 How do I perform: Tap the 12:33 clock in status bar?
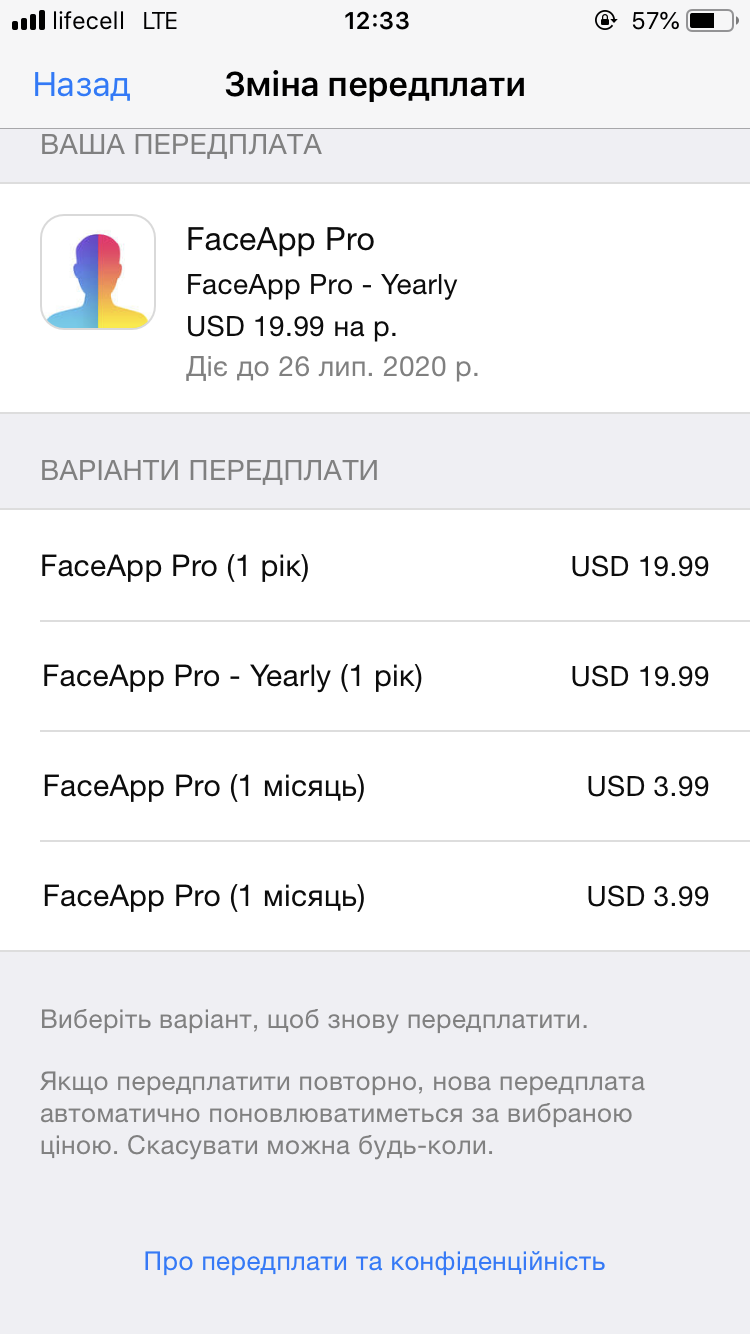(x=376, y=20)
